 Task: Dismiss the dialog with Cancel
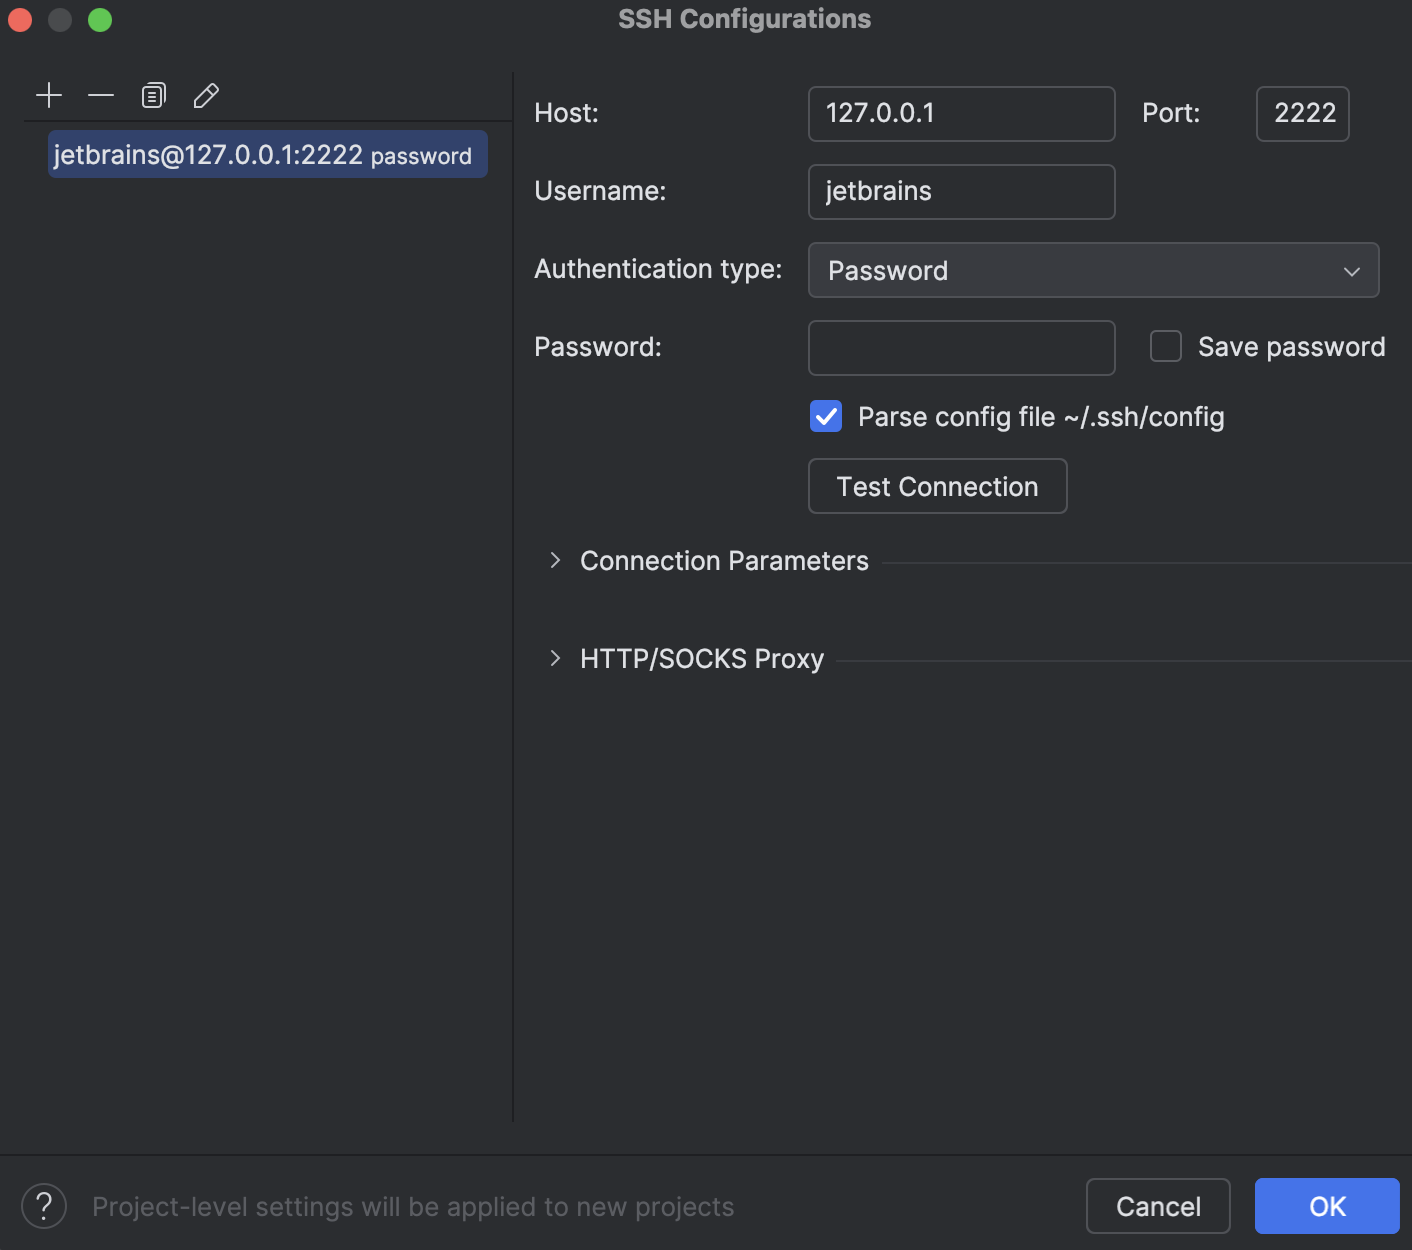1157,1206
